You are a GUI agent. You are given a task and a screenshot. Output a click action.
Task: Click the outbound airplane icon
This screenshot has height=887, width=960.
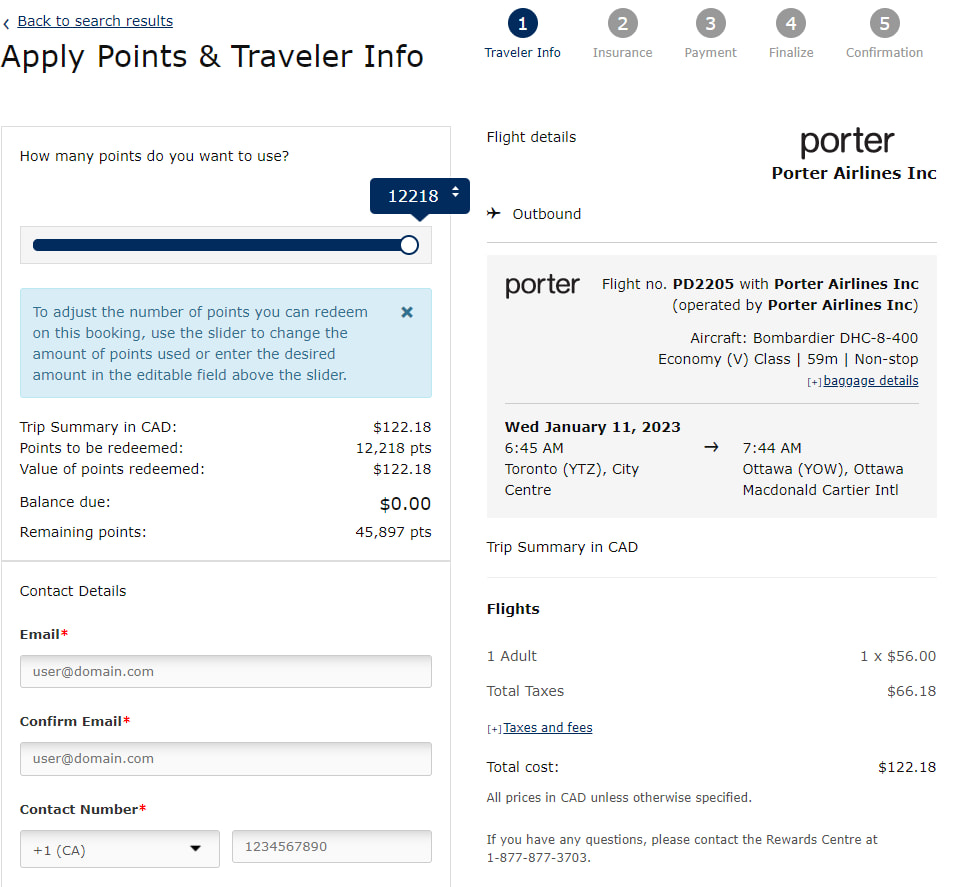coord(493,213)
